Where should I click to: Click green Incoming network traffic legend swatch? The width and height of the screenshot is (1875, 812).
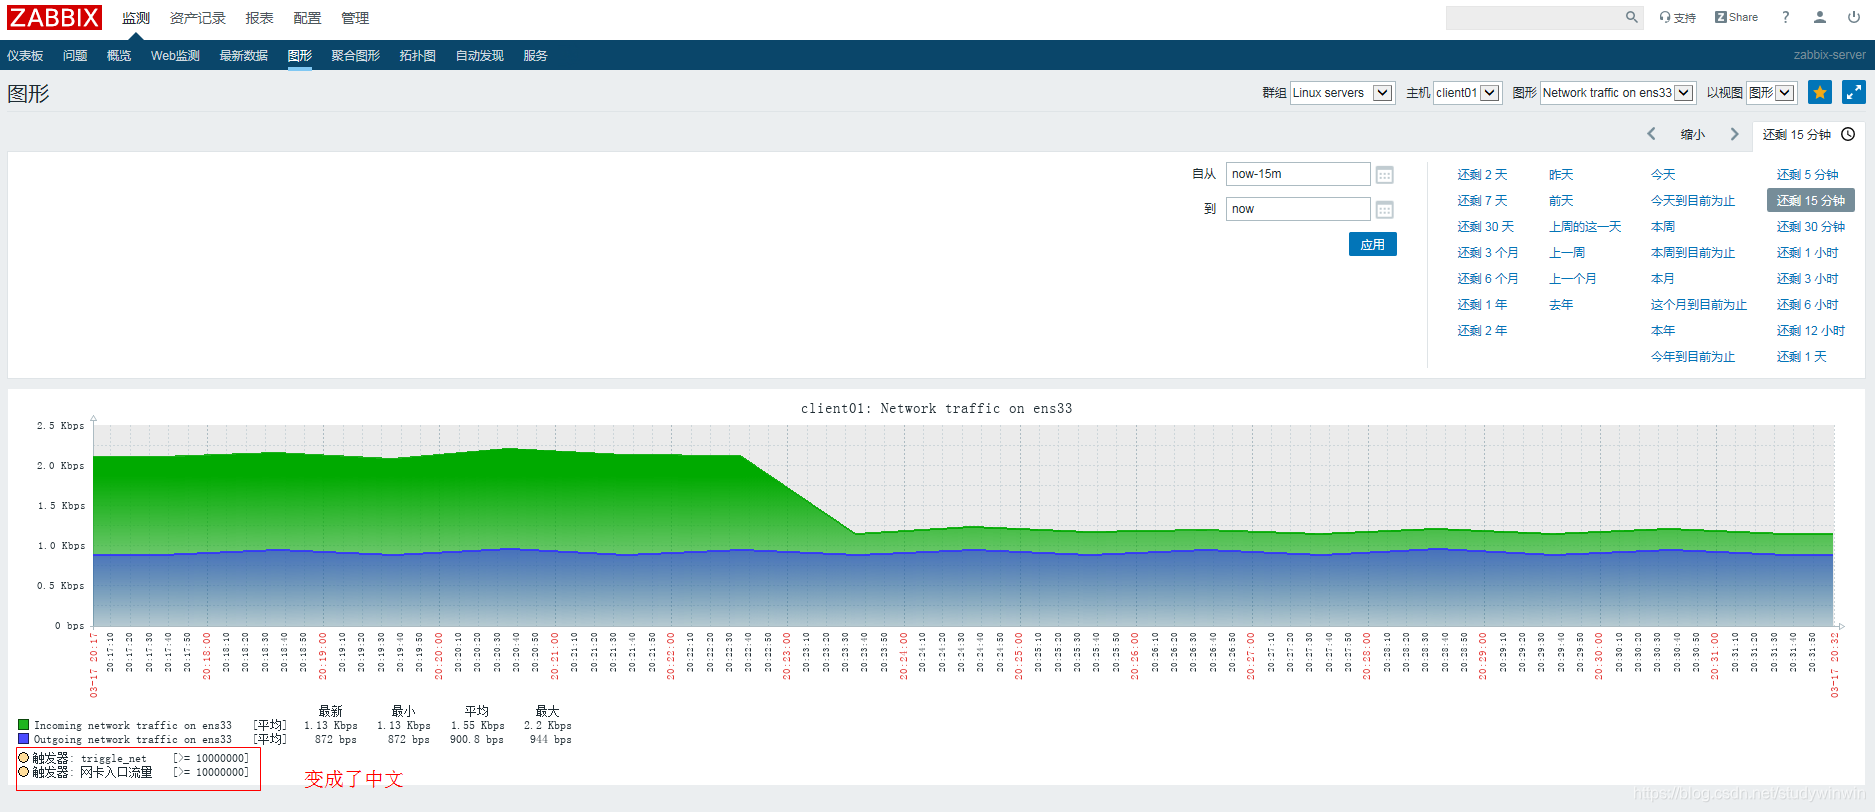pyautogui.click(x=23, y=724)
